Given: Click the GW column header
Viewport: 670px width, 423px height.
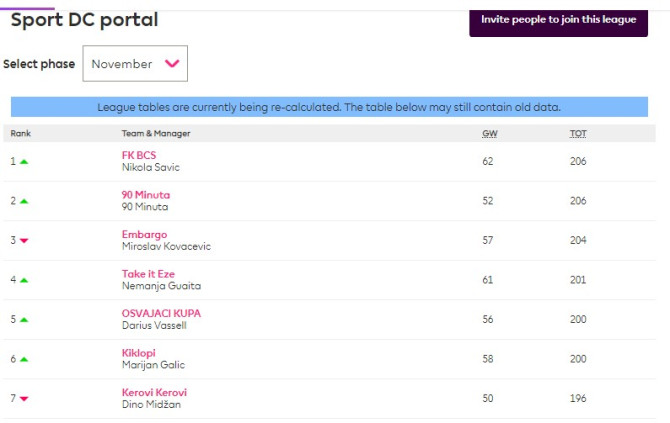Looking at the screenshot, I should point(488,133).
